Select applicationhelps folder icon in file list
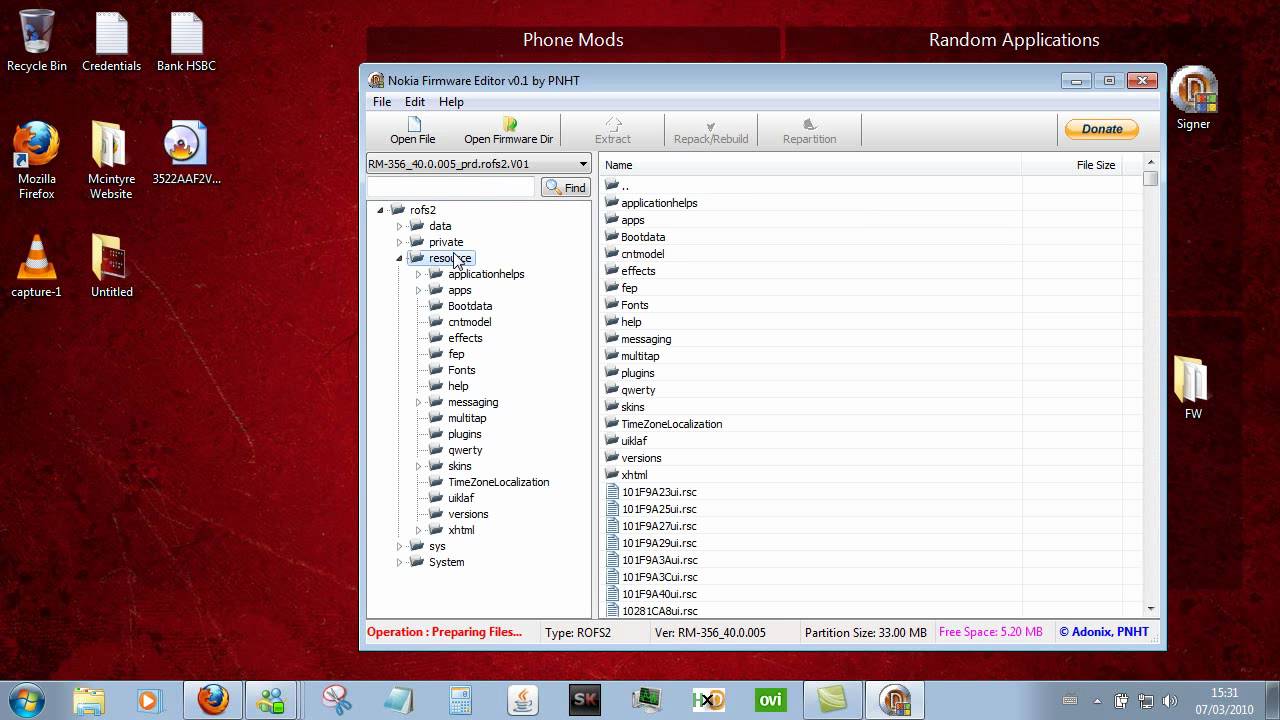 pyautogui.click(x=612, y=202)
